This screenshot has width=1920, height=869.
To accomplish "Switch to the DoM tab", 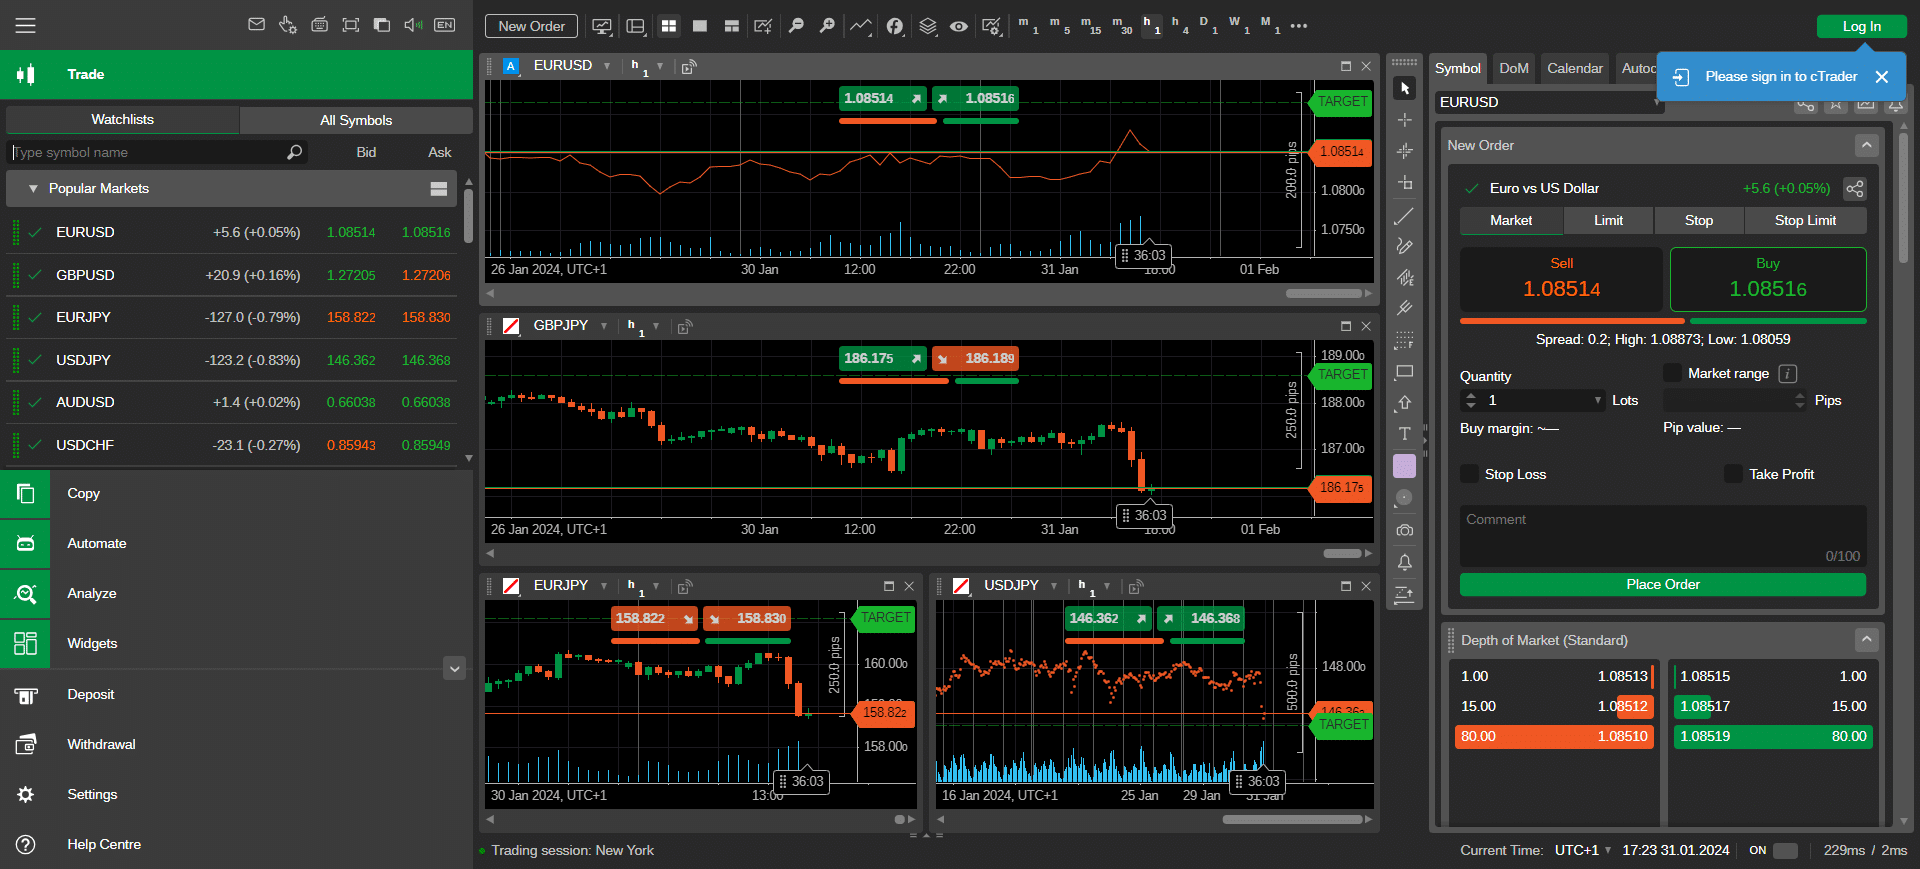I will click(1514, 69).
